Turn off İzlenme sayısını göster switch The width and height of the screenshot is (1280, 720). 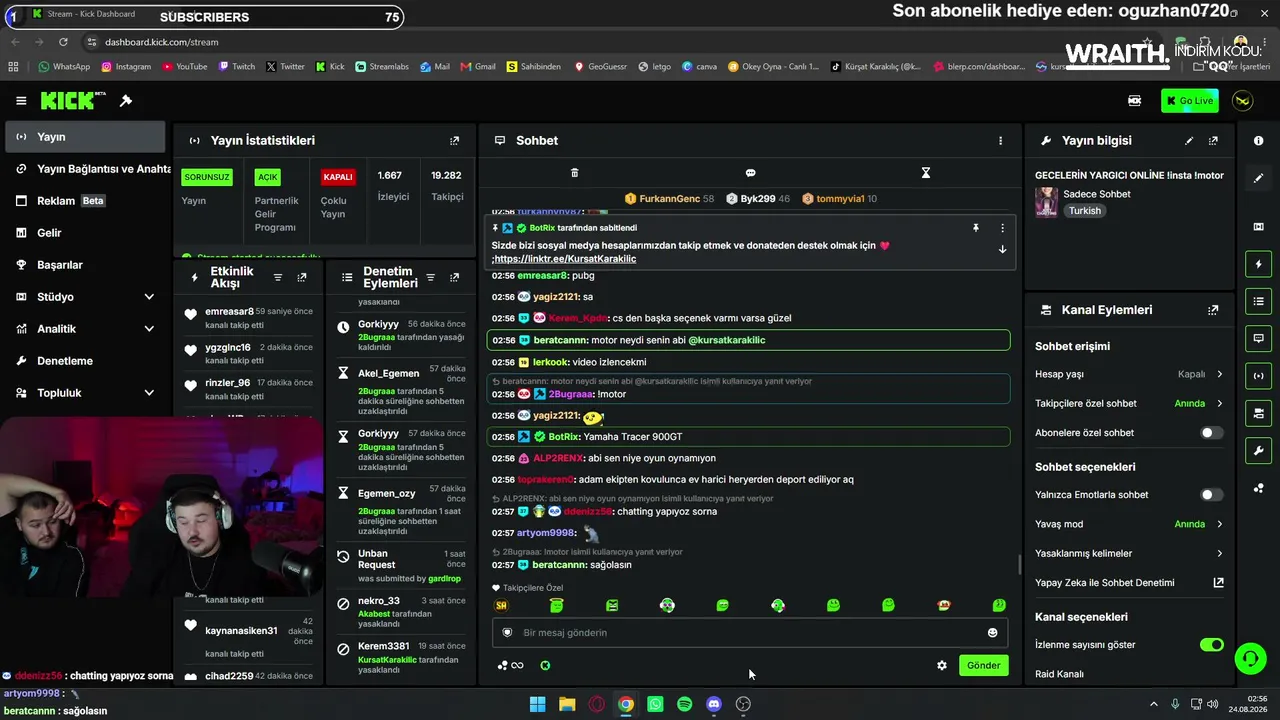1211,645
